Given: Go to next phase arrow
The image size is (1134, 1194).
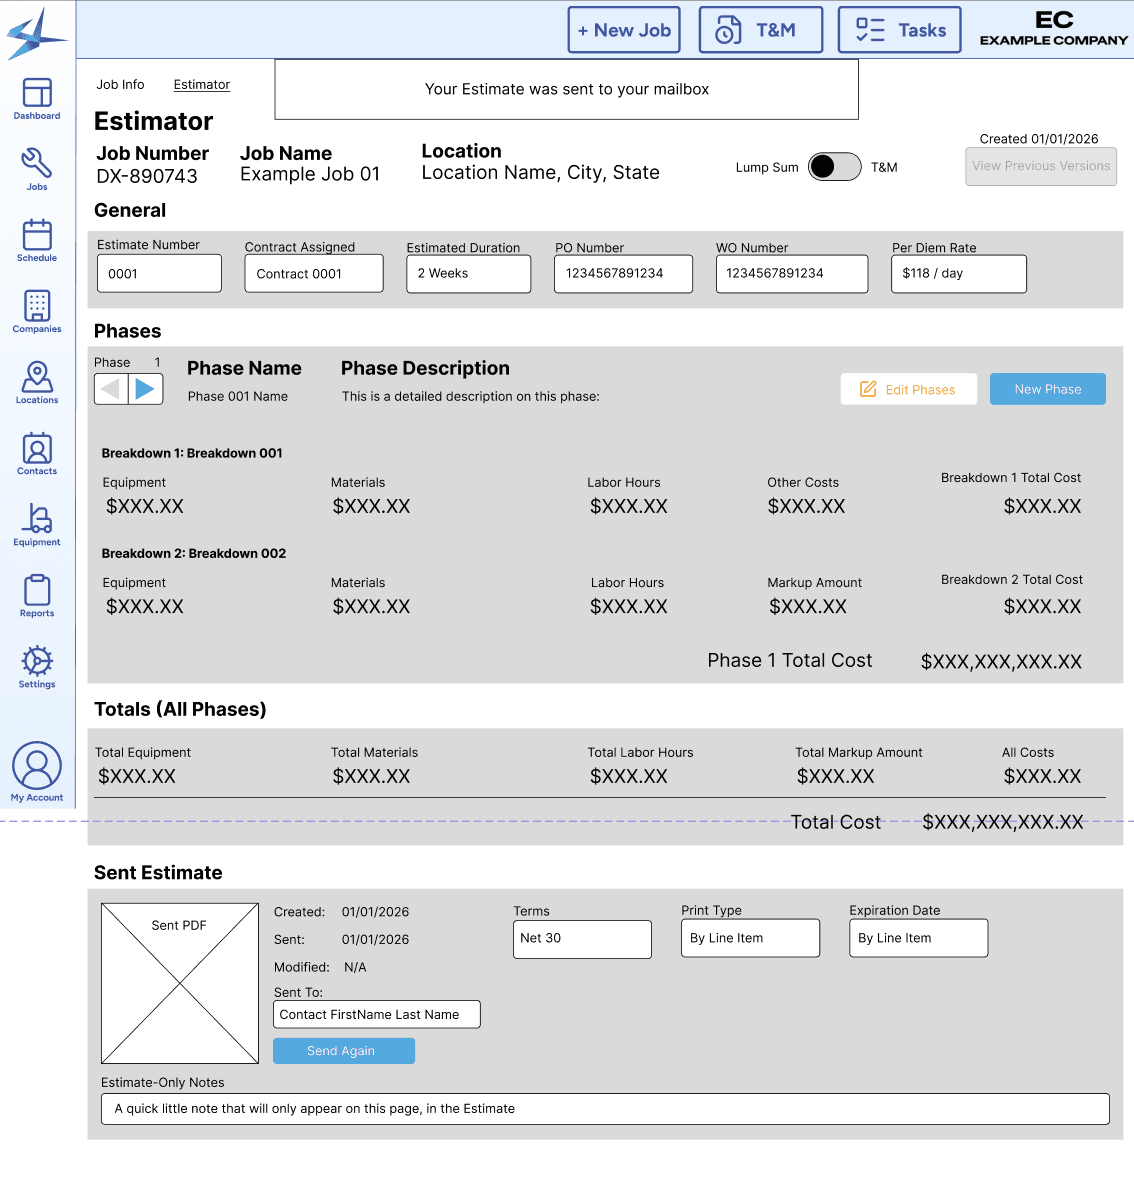Looking at the screenshot, I should click(x=145, y=389).
